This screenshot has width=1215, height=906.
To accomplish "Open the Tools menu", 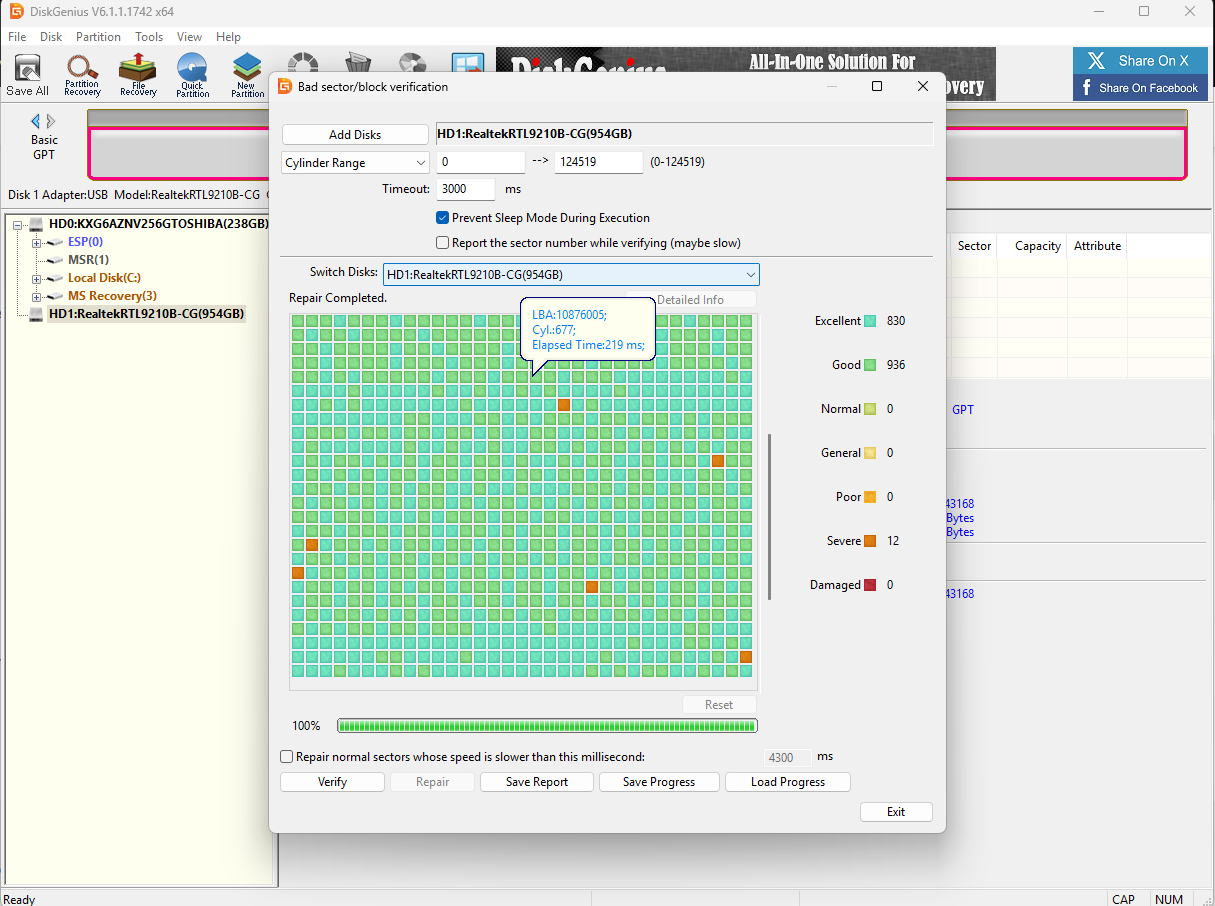I will 149,37.
